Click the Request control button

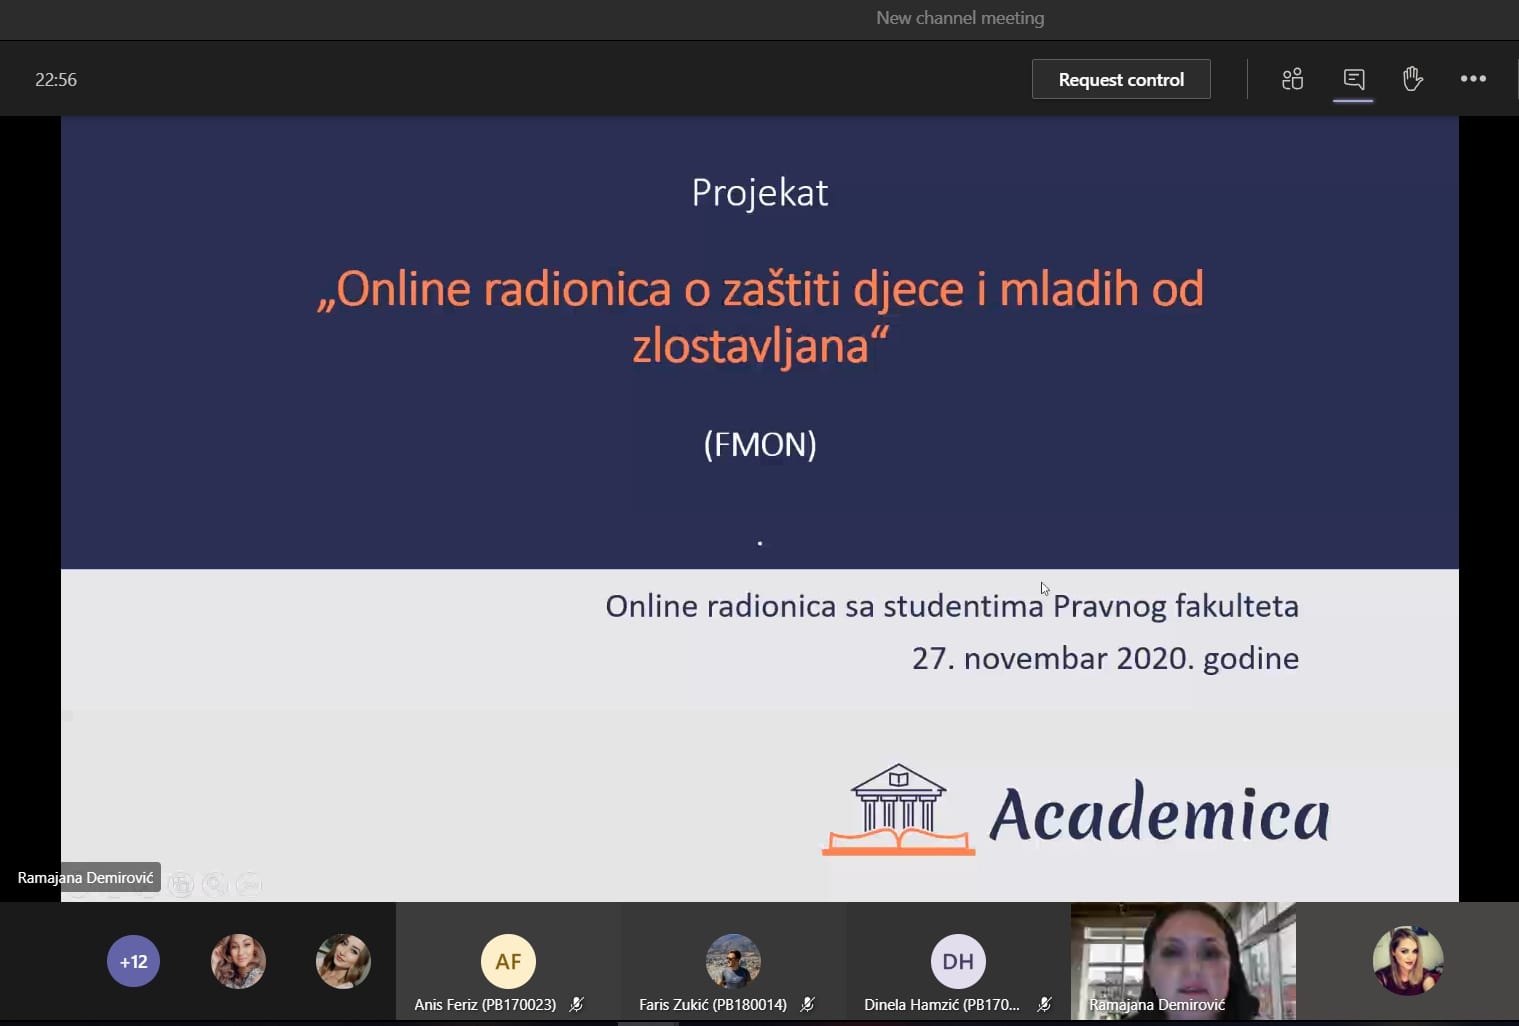tap(1120, 80)
